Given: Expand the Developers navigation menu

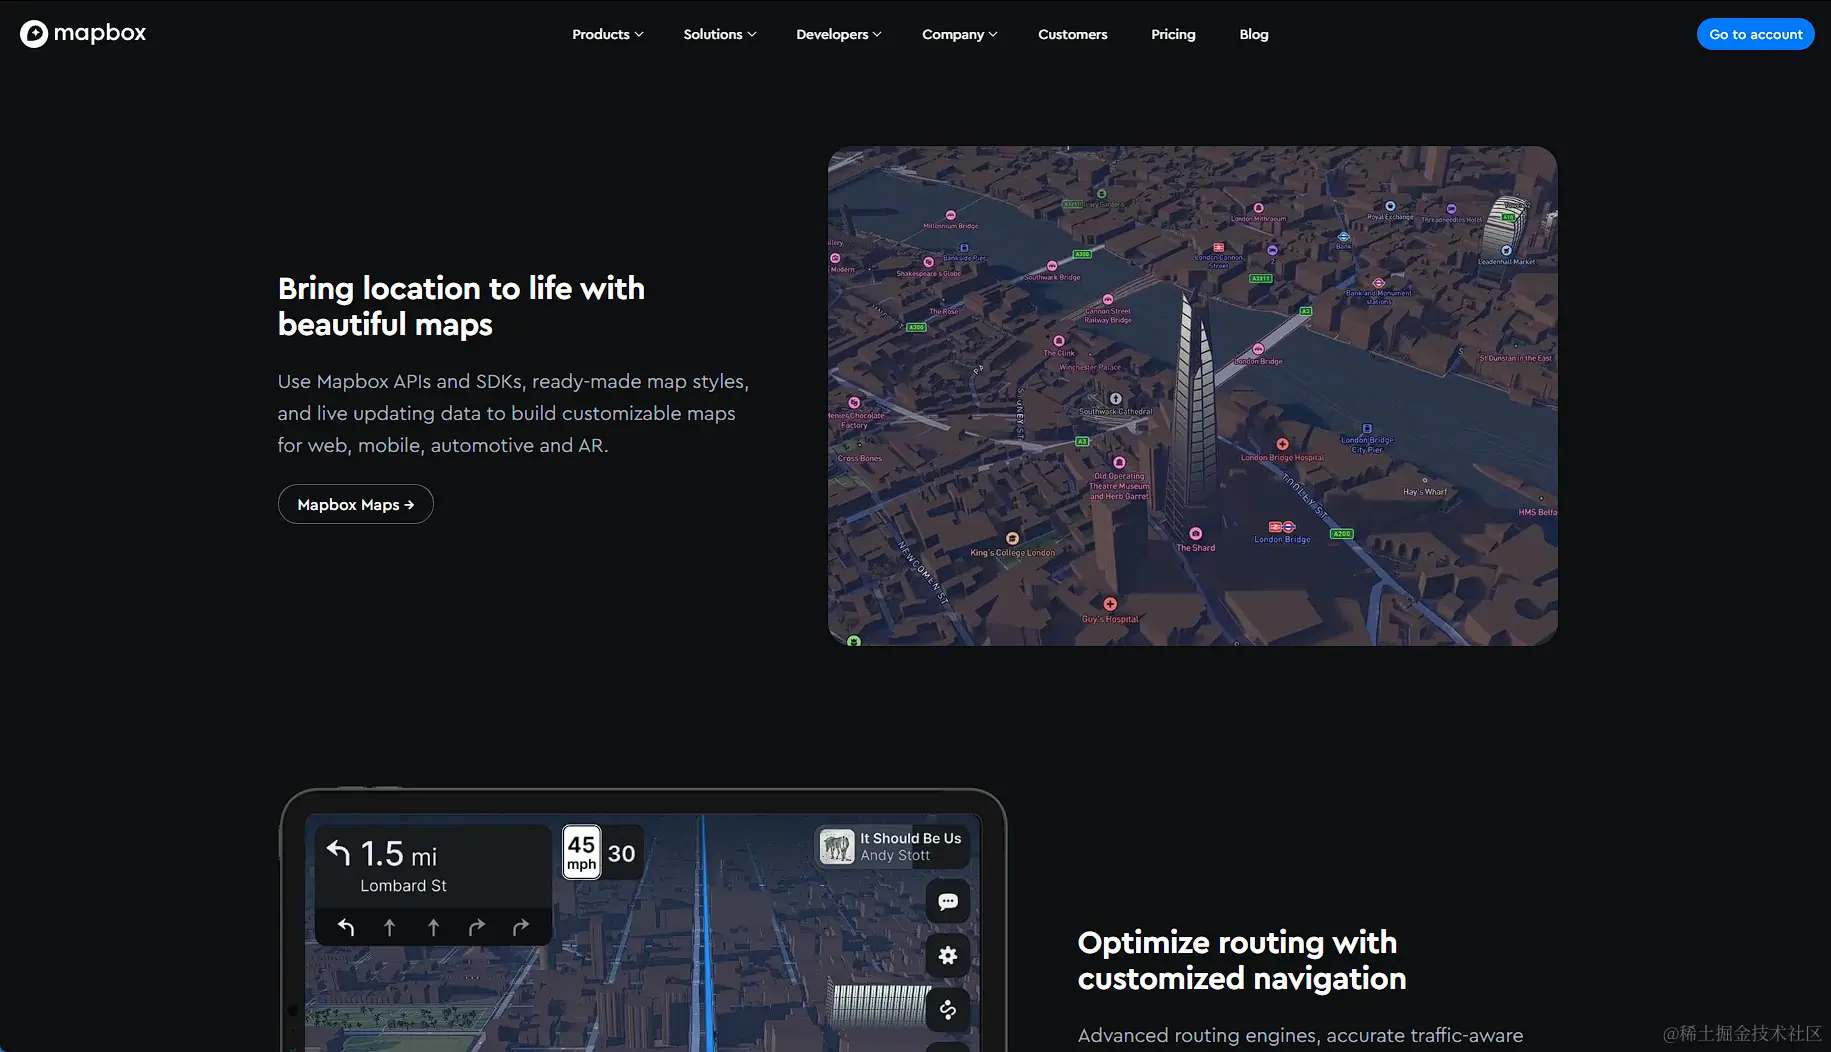Looking at the screenshot, I should coord(838,34).
